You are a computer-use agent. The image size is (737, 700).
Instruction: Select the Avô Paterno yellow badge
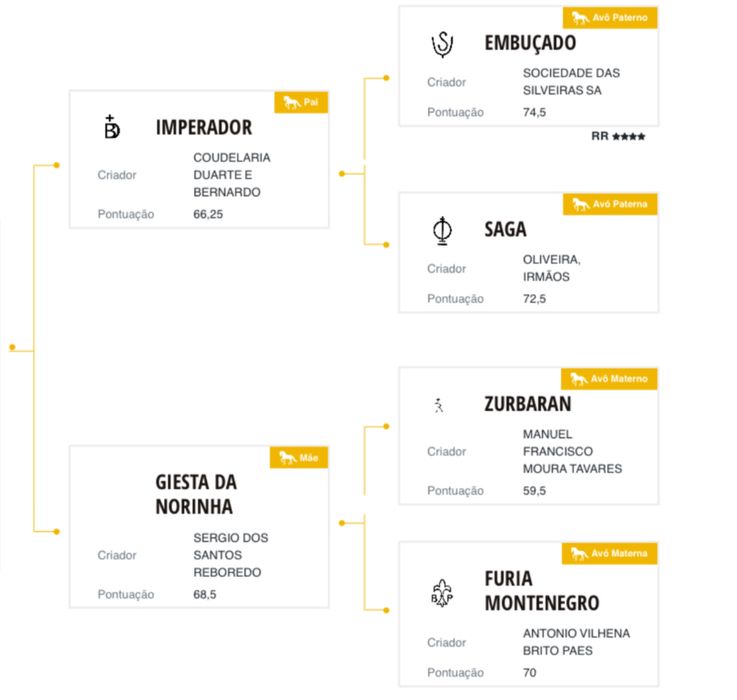(610, 18)
